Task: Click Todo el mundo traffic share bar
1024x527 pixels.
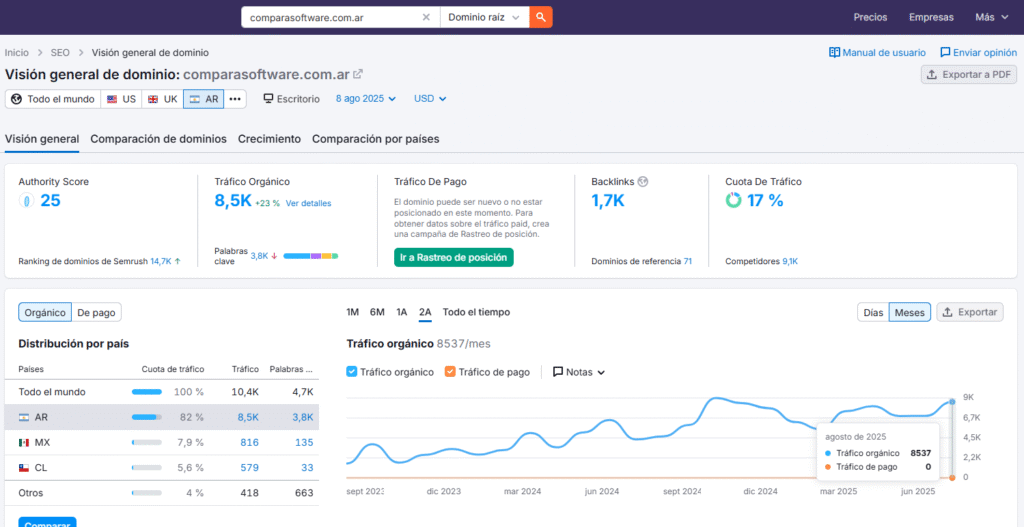Action: [147, 392]
